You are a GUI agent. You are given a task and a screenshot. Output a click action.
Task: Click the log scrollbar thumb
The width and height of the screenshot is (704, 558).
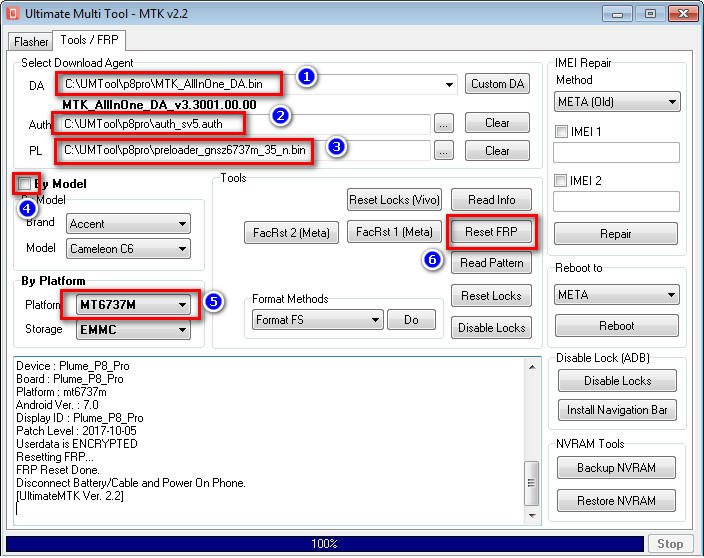(532, 483)
